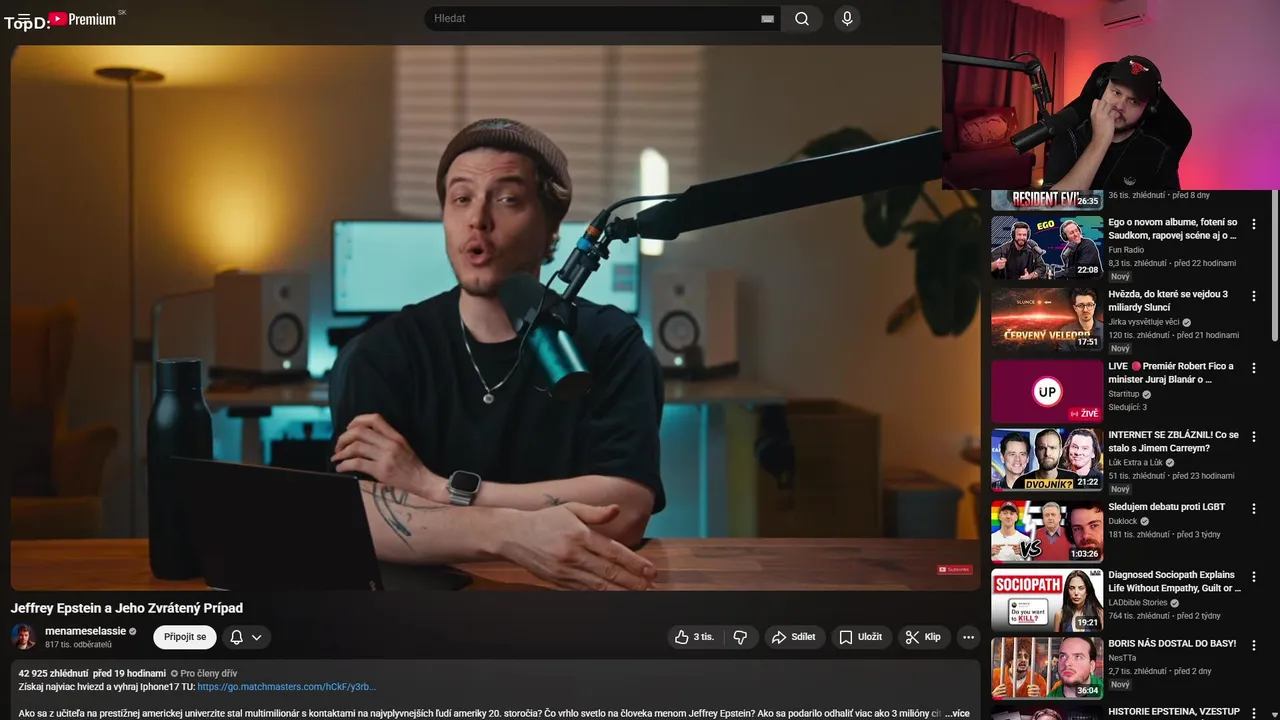1280x720 pixels.
Task: Pause the video by clicking the player
Action: 495,318
